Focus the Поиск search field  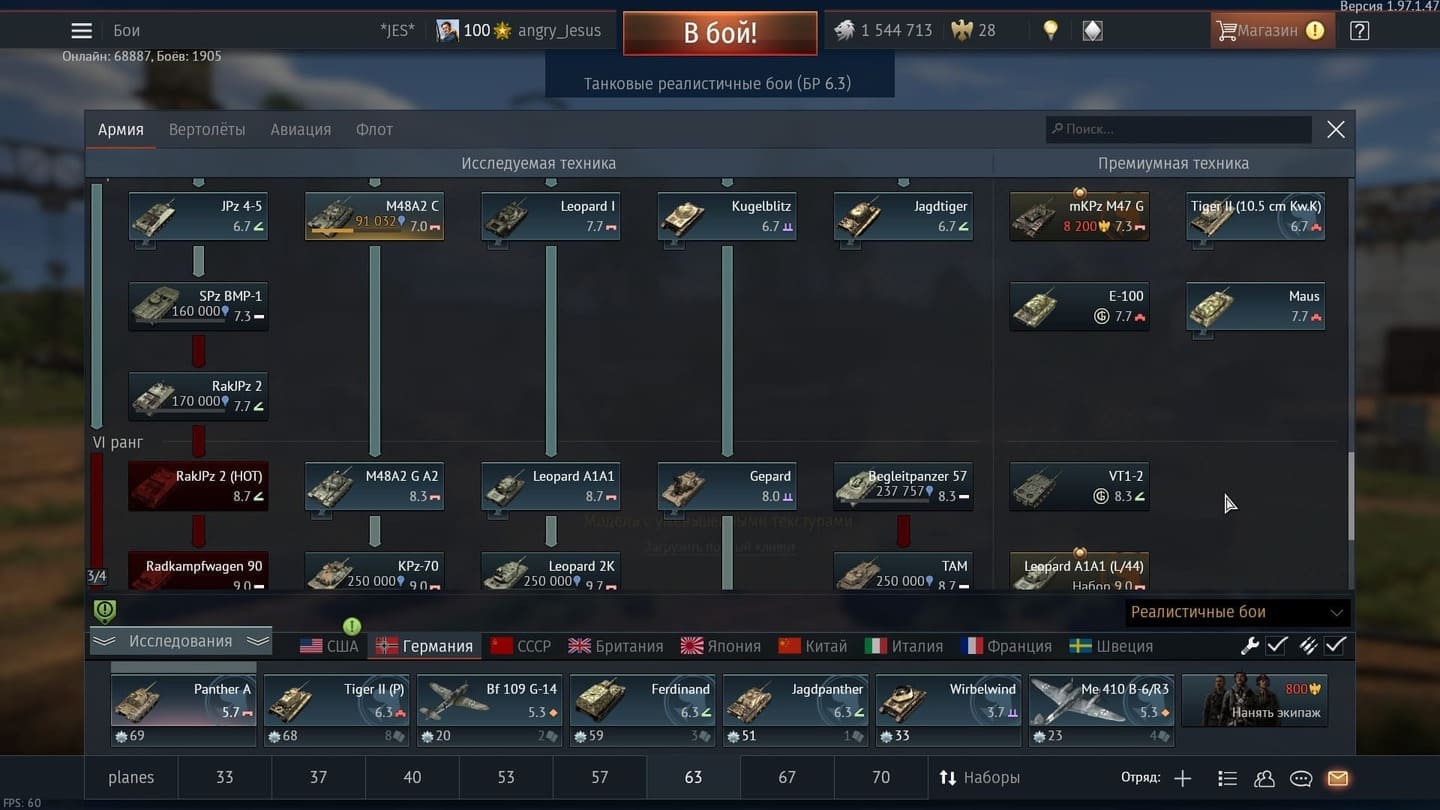[1179, 129]
